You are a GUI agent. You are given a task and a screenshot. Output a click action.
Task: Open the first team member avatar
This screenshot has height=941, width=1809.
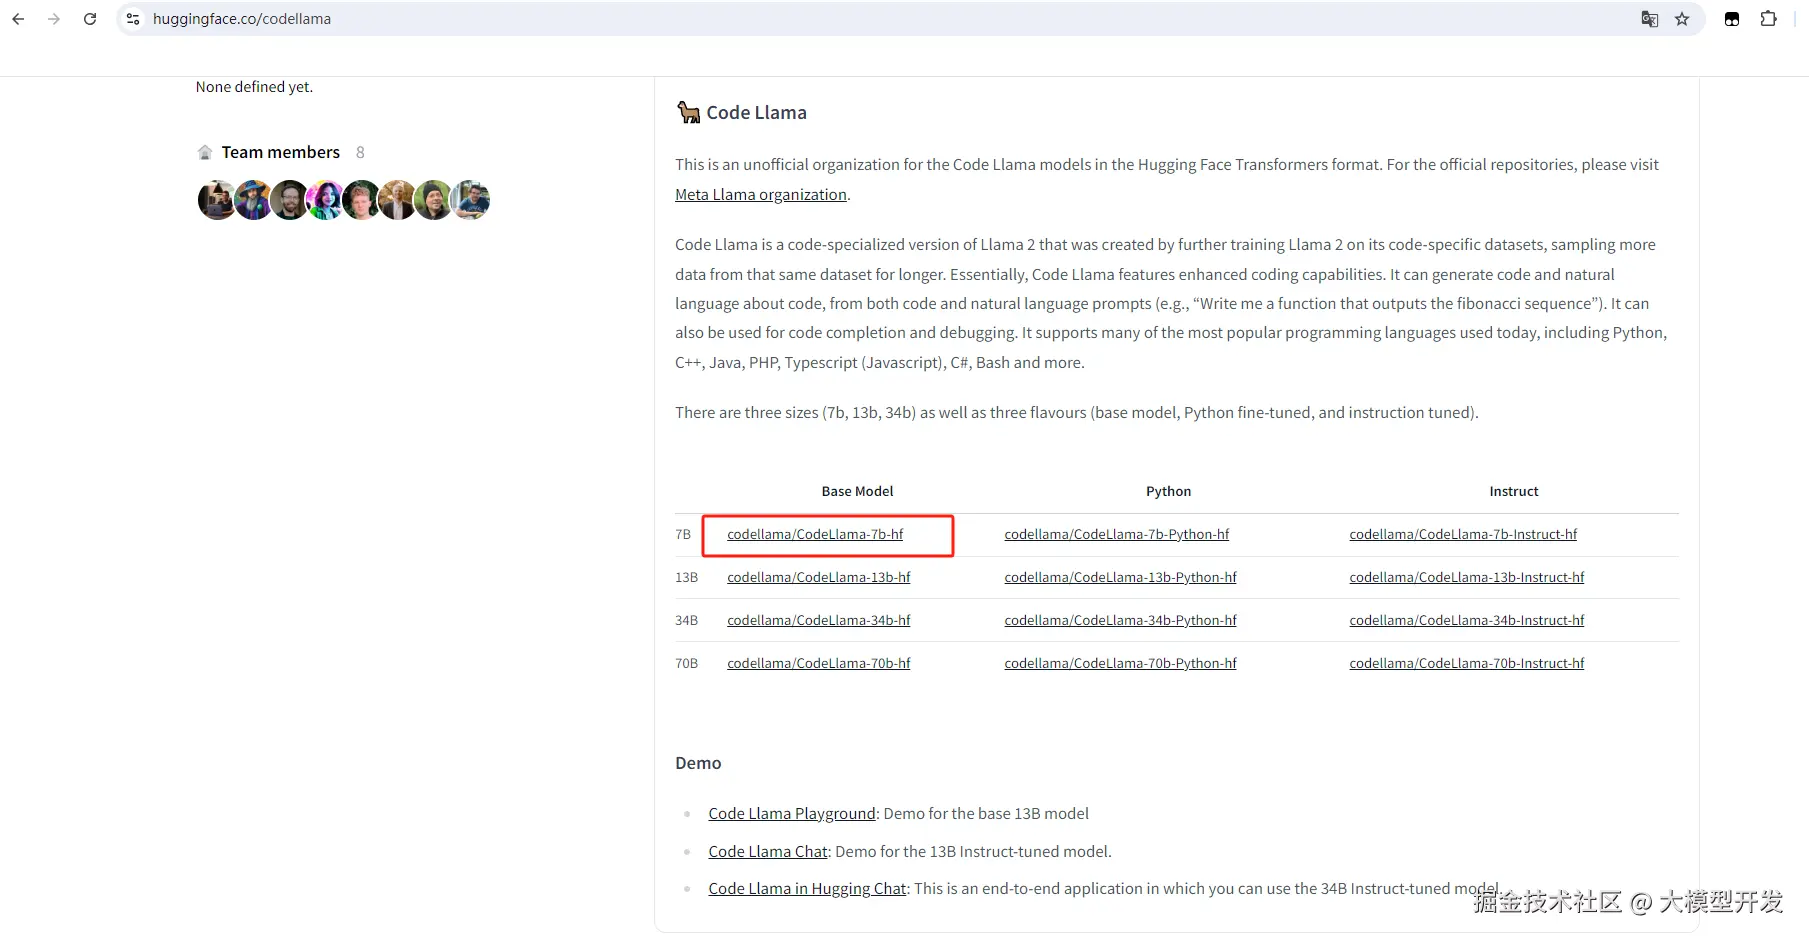[216, 200]
